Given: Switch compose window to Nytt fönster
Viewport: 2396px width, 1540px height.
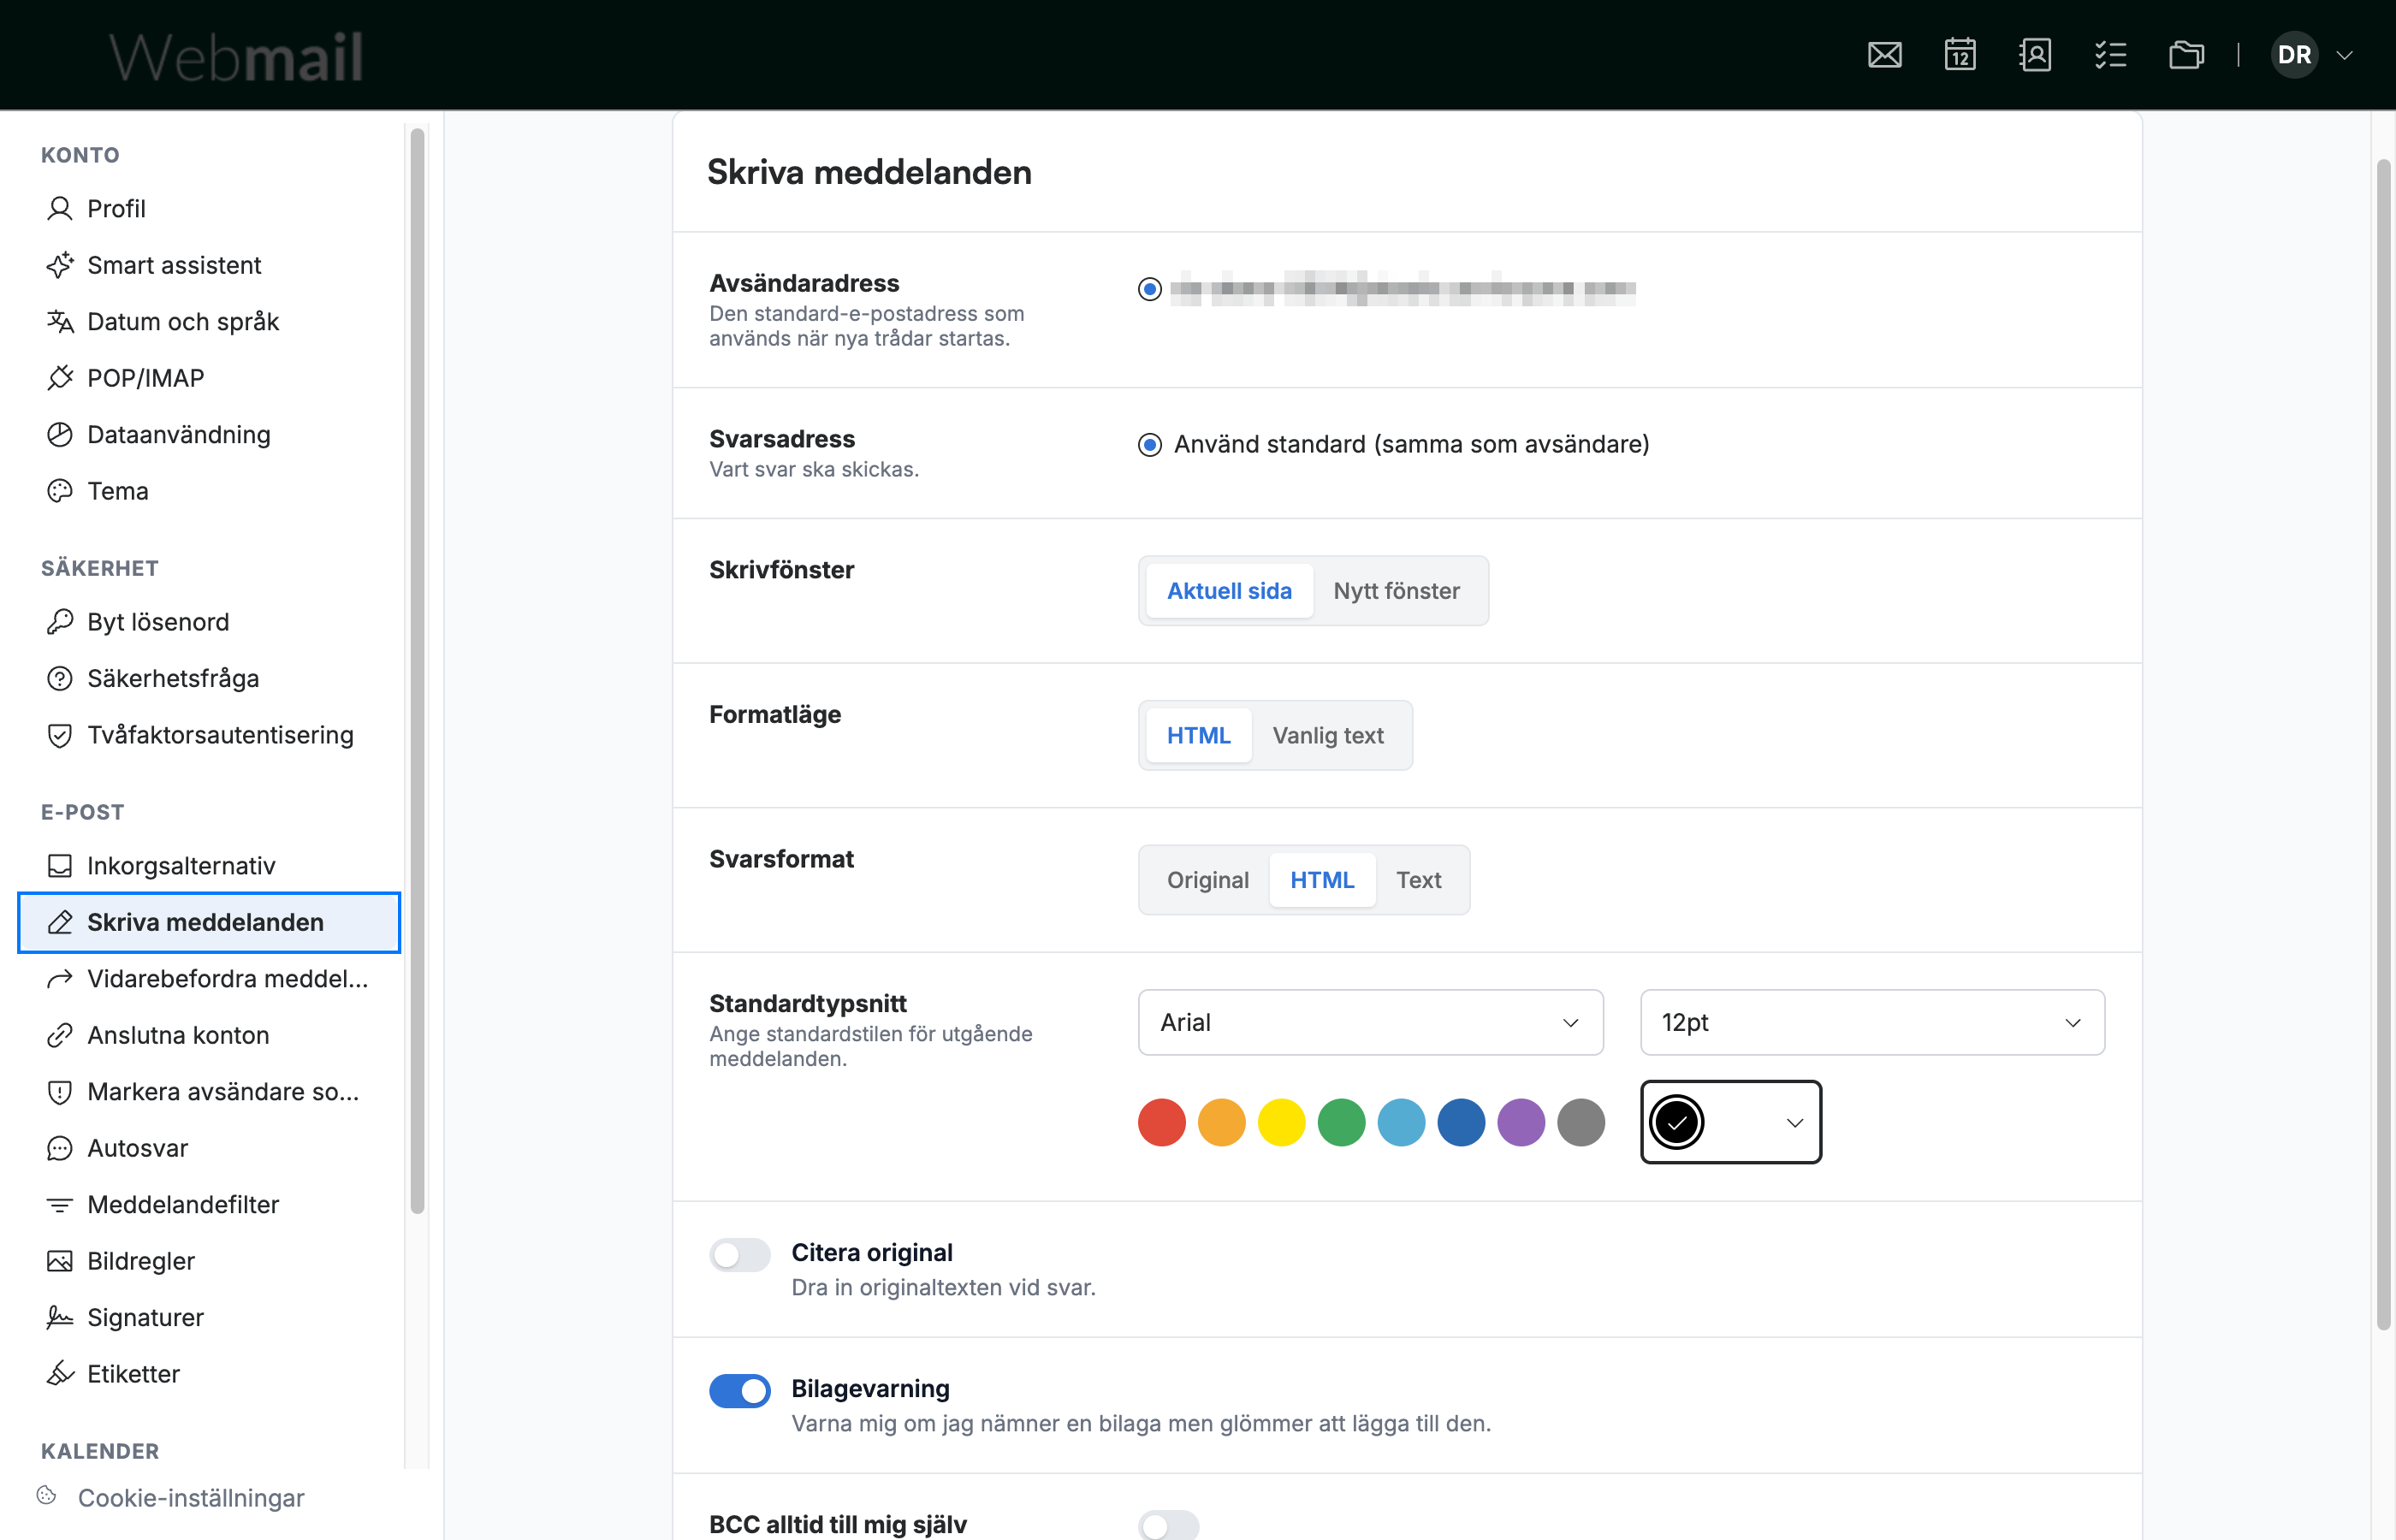Looking at the screenshot, I should 1396,591.
